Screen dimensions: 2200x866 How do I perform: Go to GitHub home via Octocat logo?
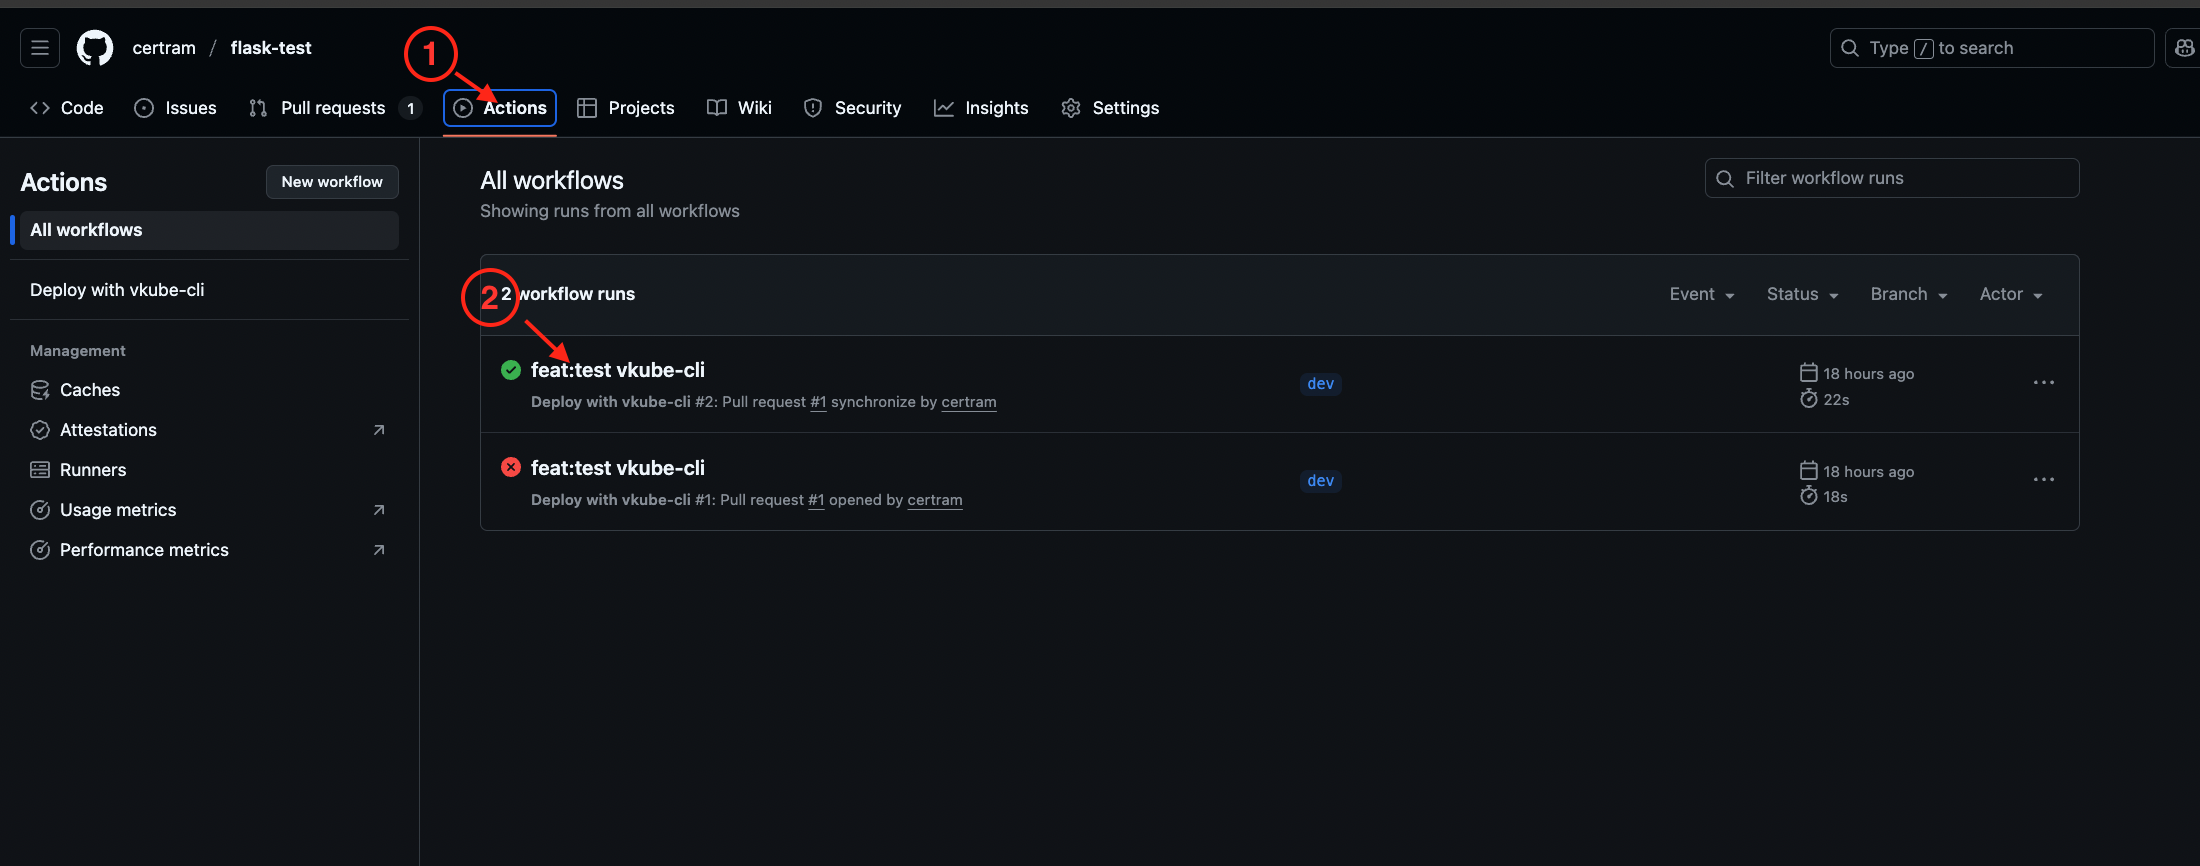95,48
